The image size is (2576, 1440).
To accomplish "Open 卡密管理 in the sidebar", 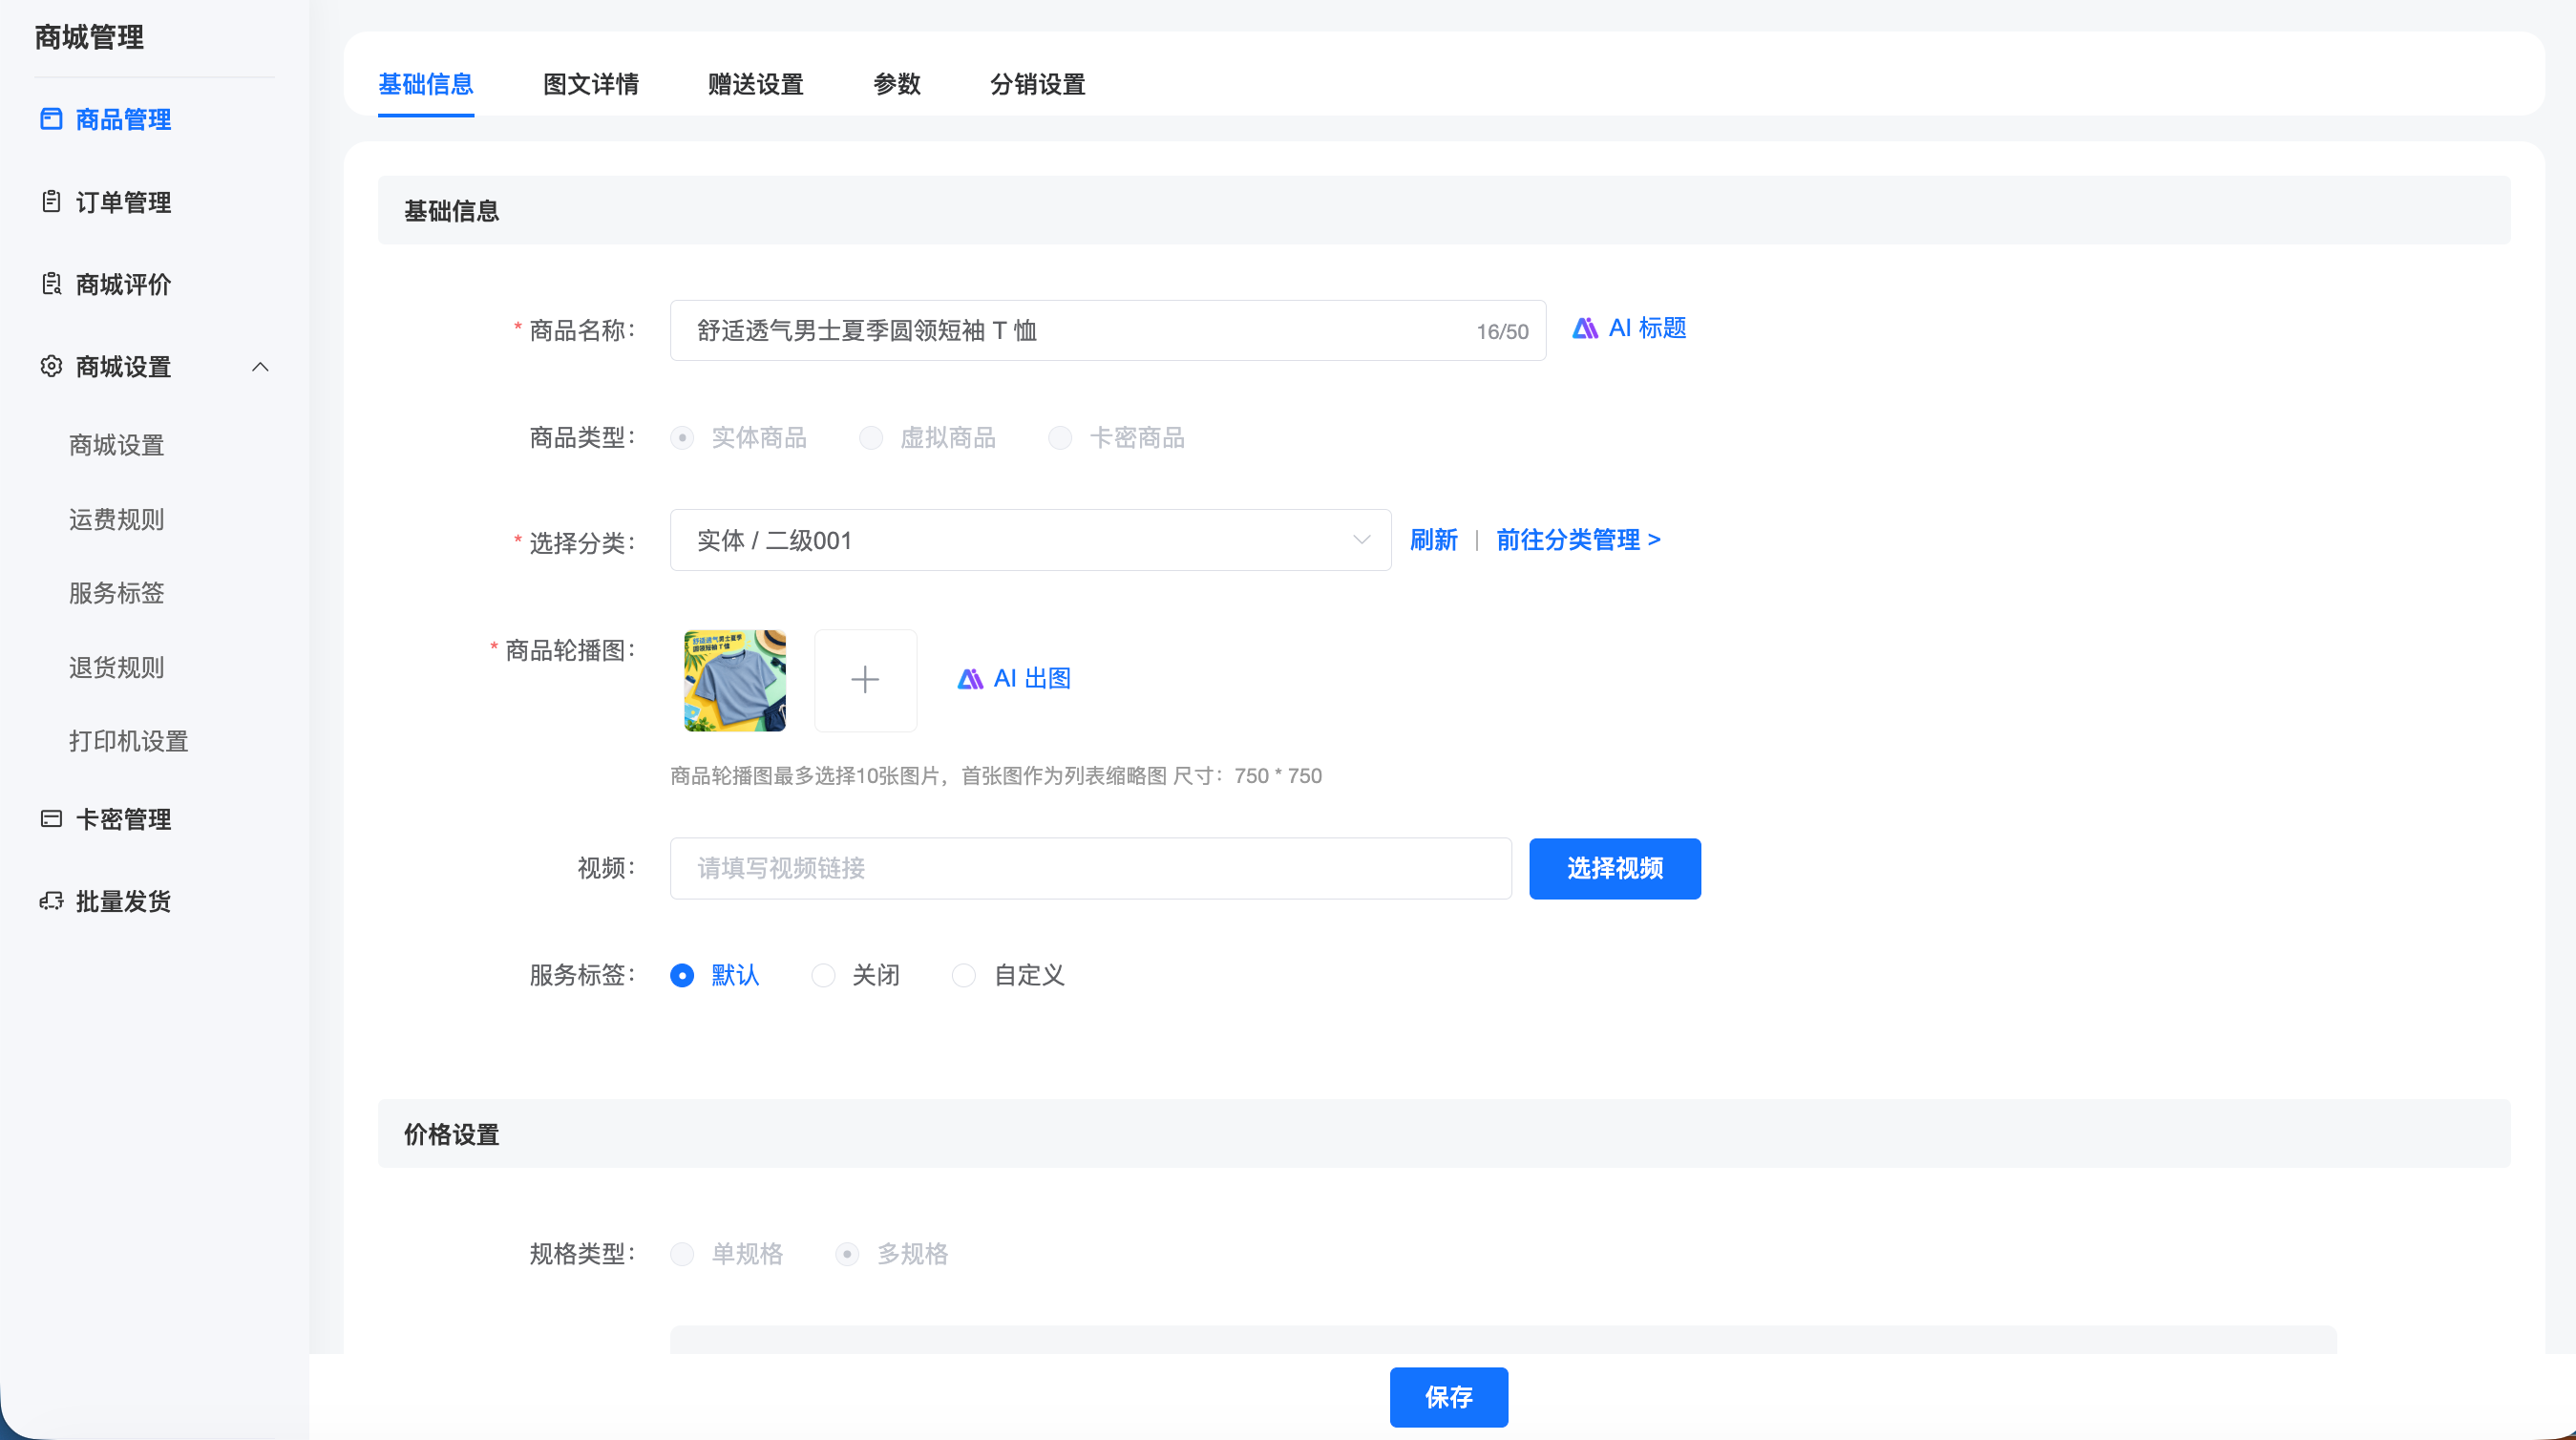I will click(124, 819).
